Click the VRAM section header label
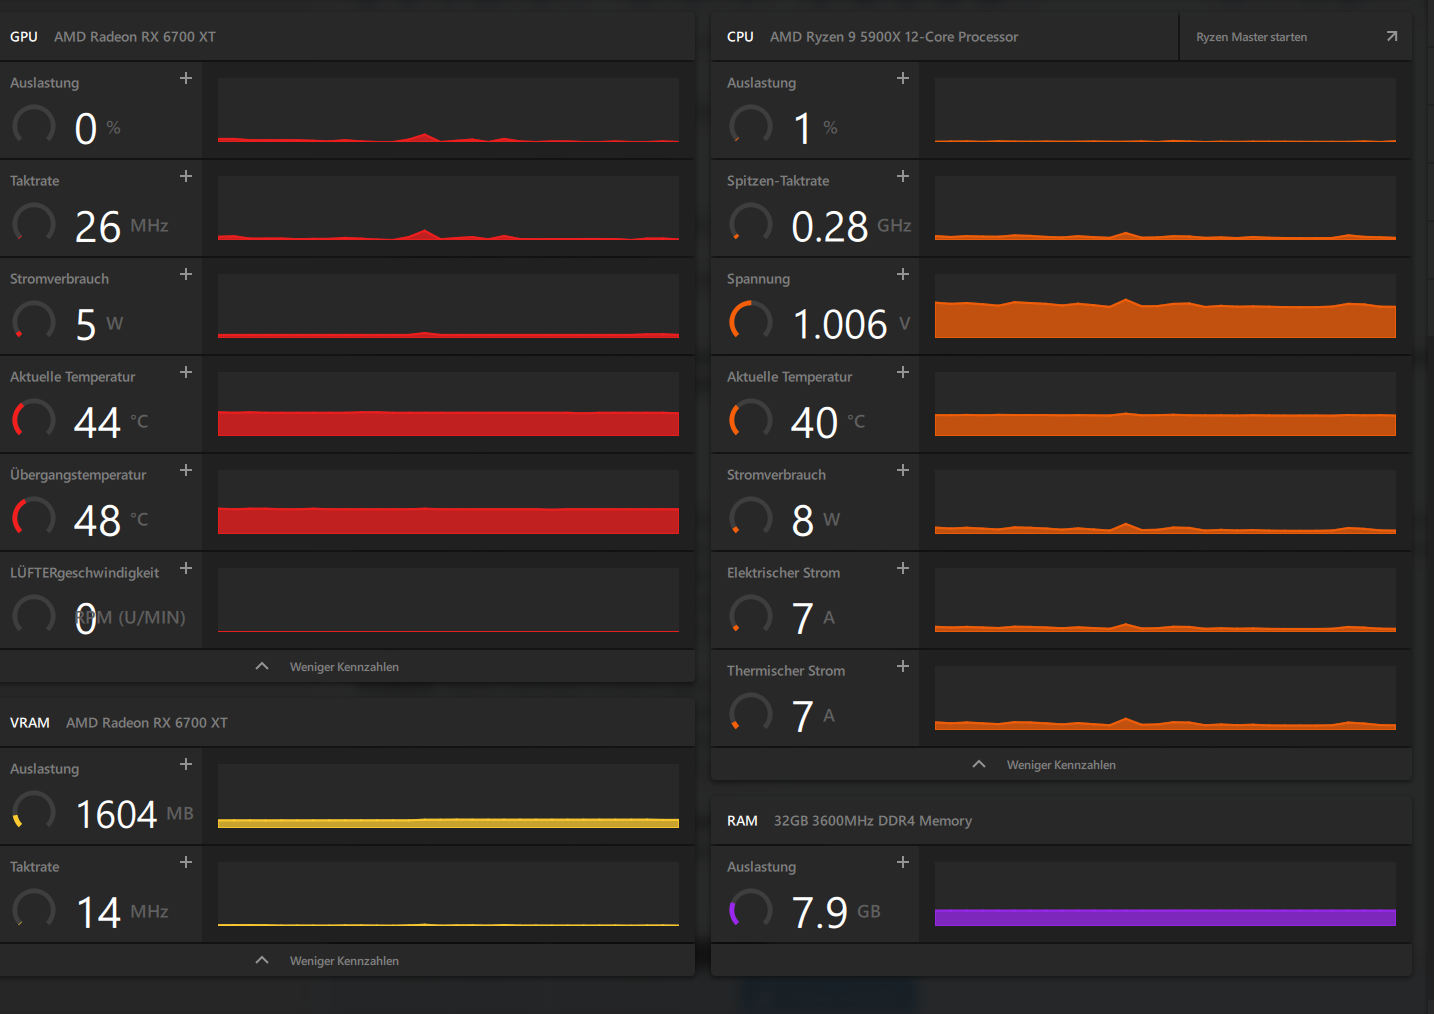This screenshot has width=1434, height=1014. click(x=30, y=723)
